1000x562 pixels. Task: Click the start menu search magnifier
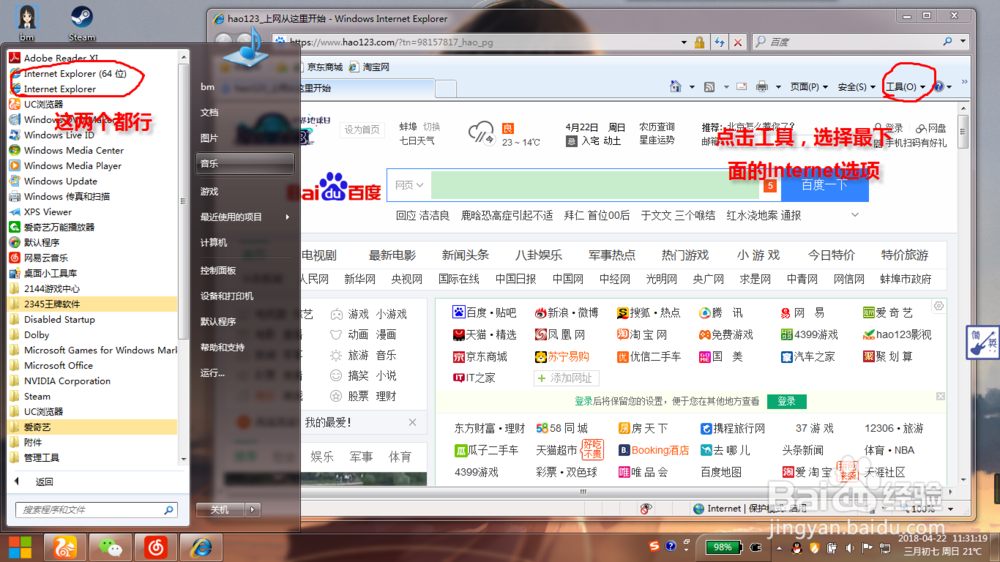point(168,510)
